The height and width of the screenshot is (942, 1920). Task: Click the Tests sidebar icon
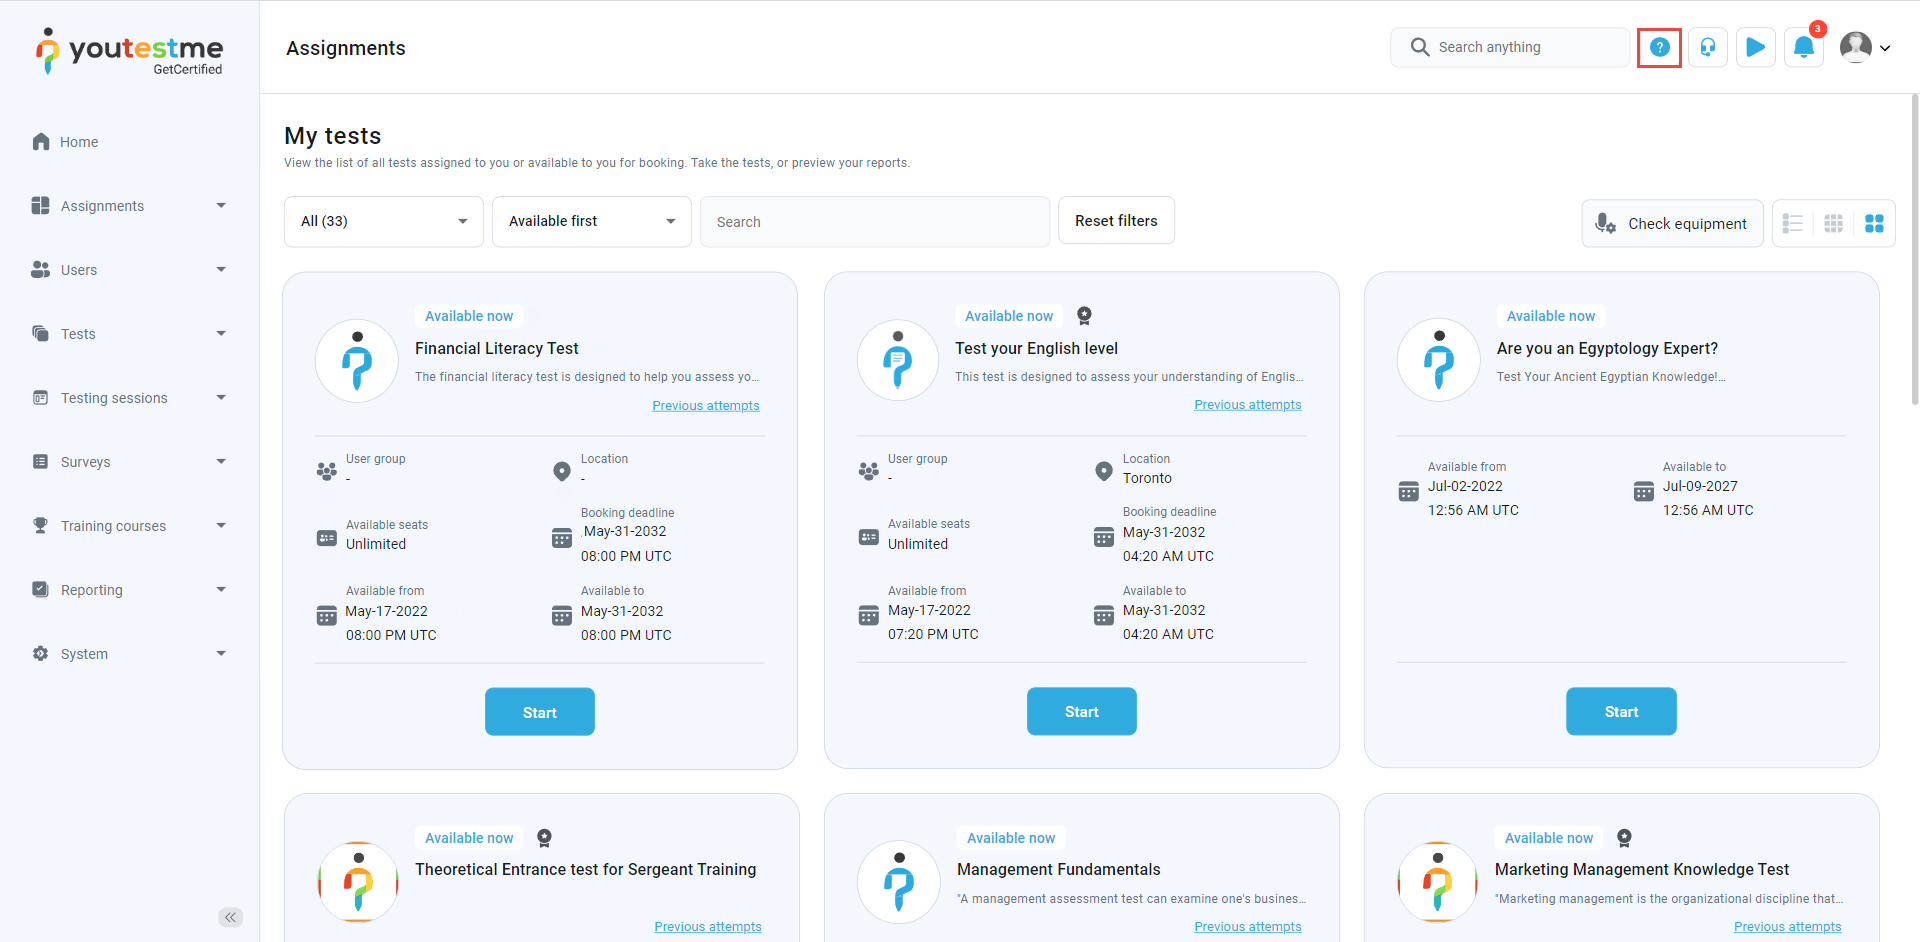[41, 333]
